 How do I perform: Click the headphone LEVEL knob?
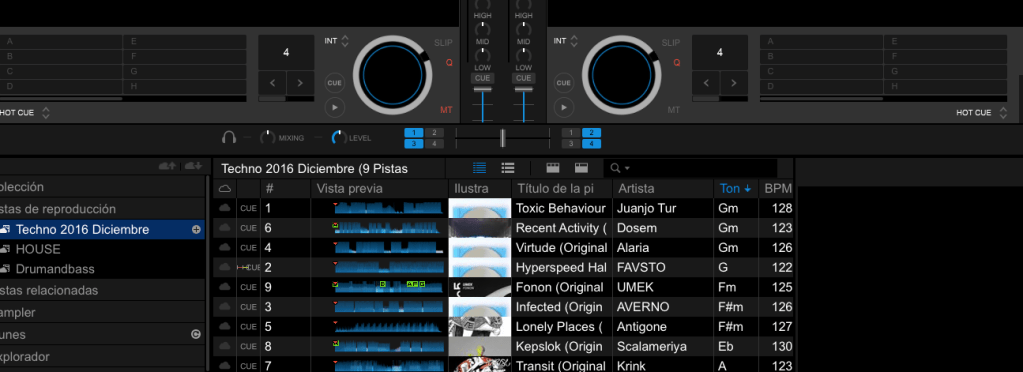339,138
